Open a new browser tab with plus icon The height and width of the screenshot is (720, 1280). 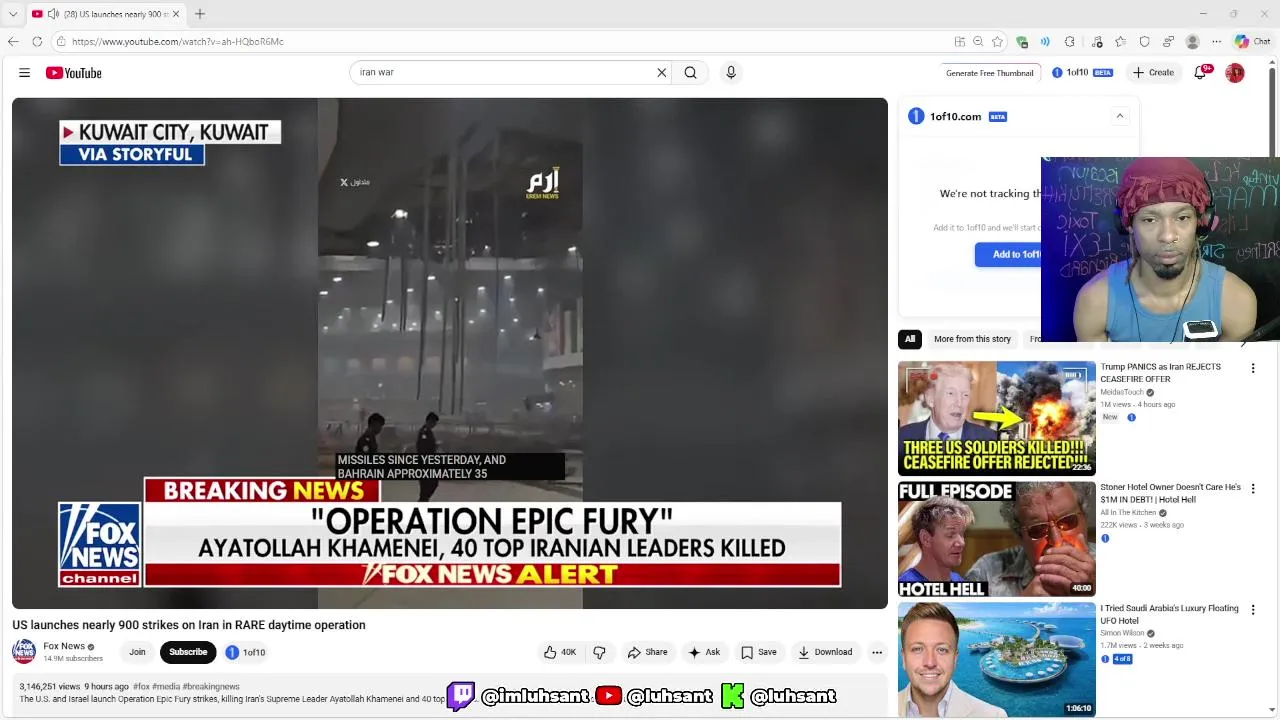pos(200,14)
